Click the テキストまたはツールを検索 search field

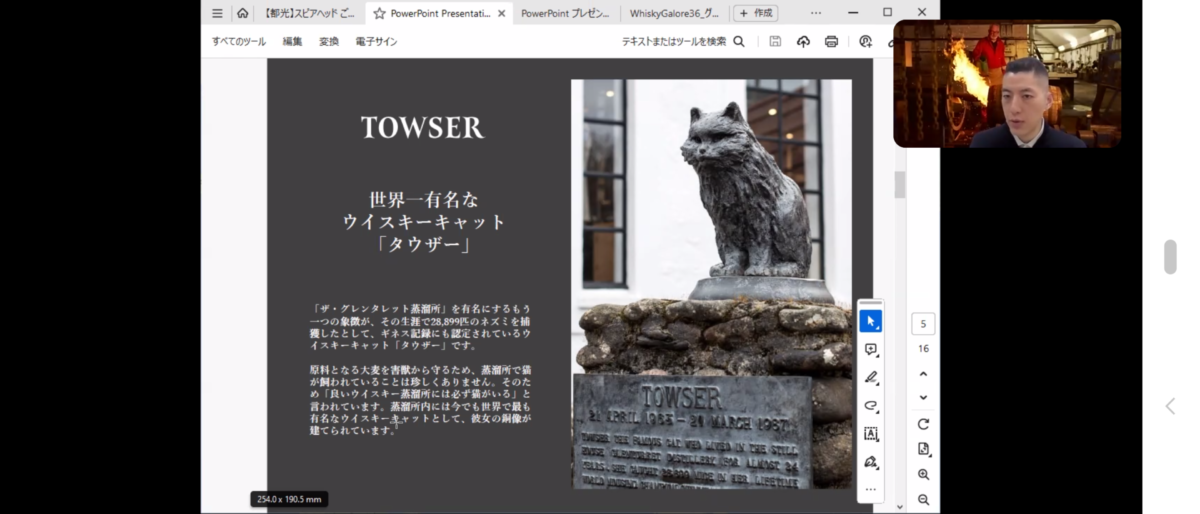point(674,41)
